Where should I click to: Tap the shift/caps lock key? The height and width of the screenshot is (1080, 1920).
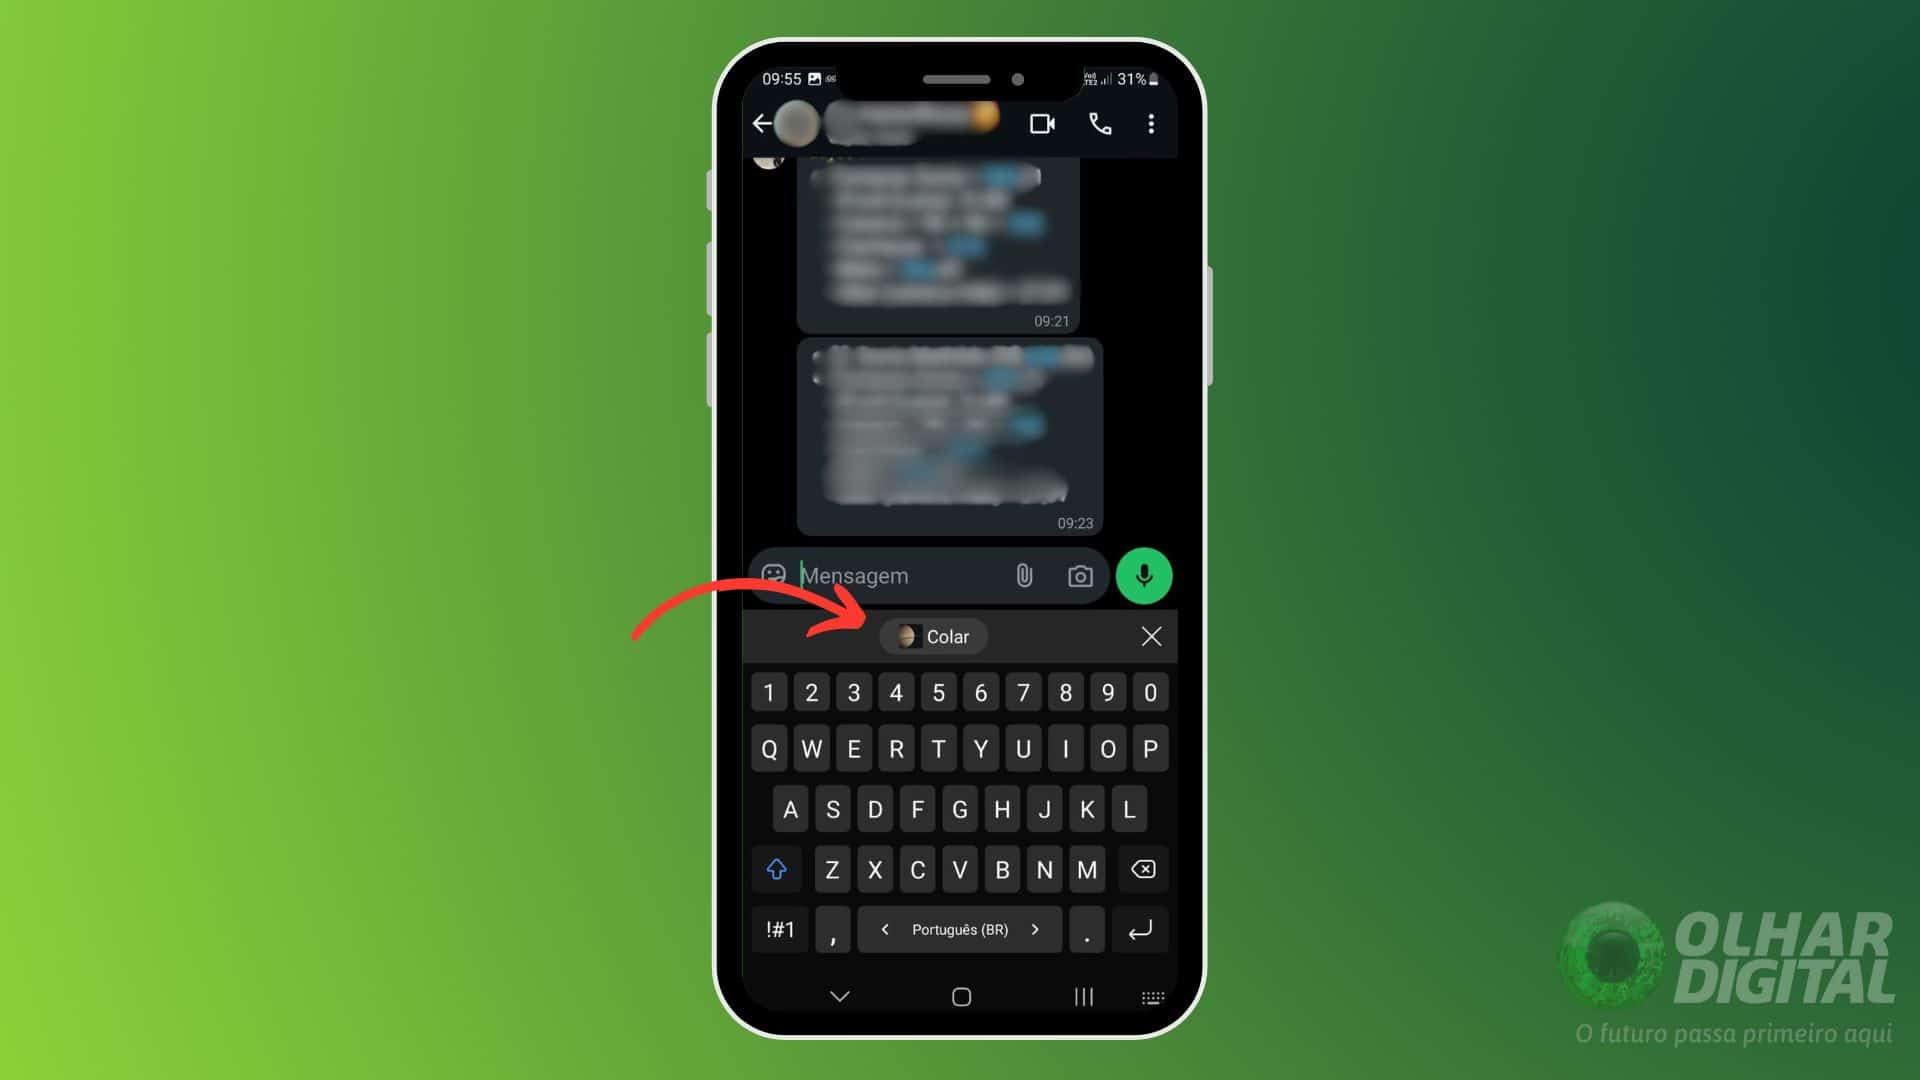click(x=775, y=869)
